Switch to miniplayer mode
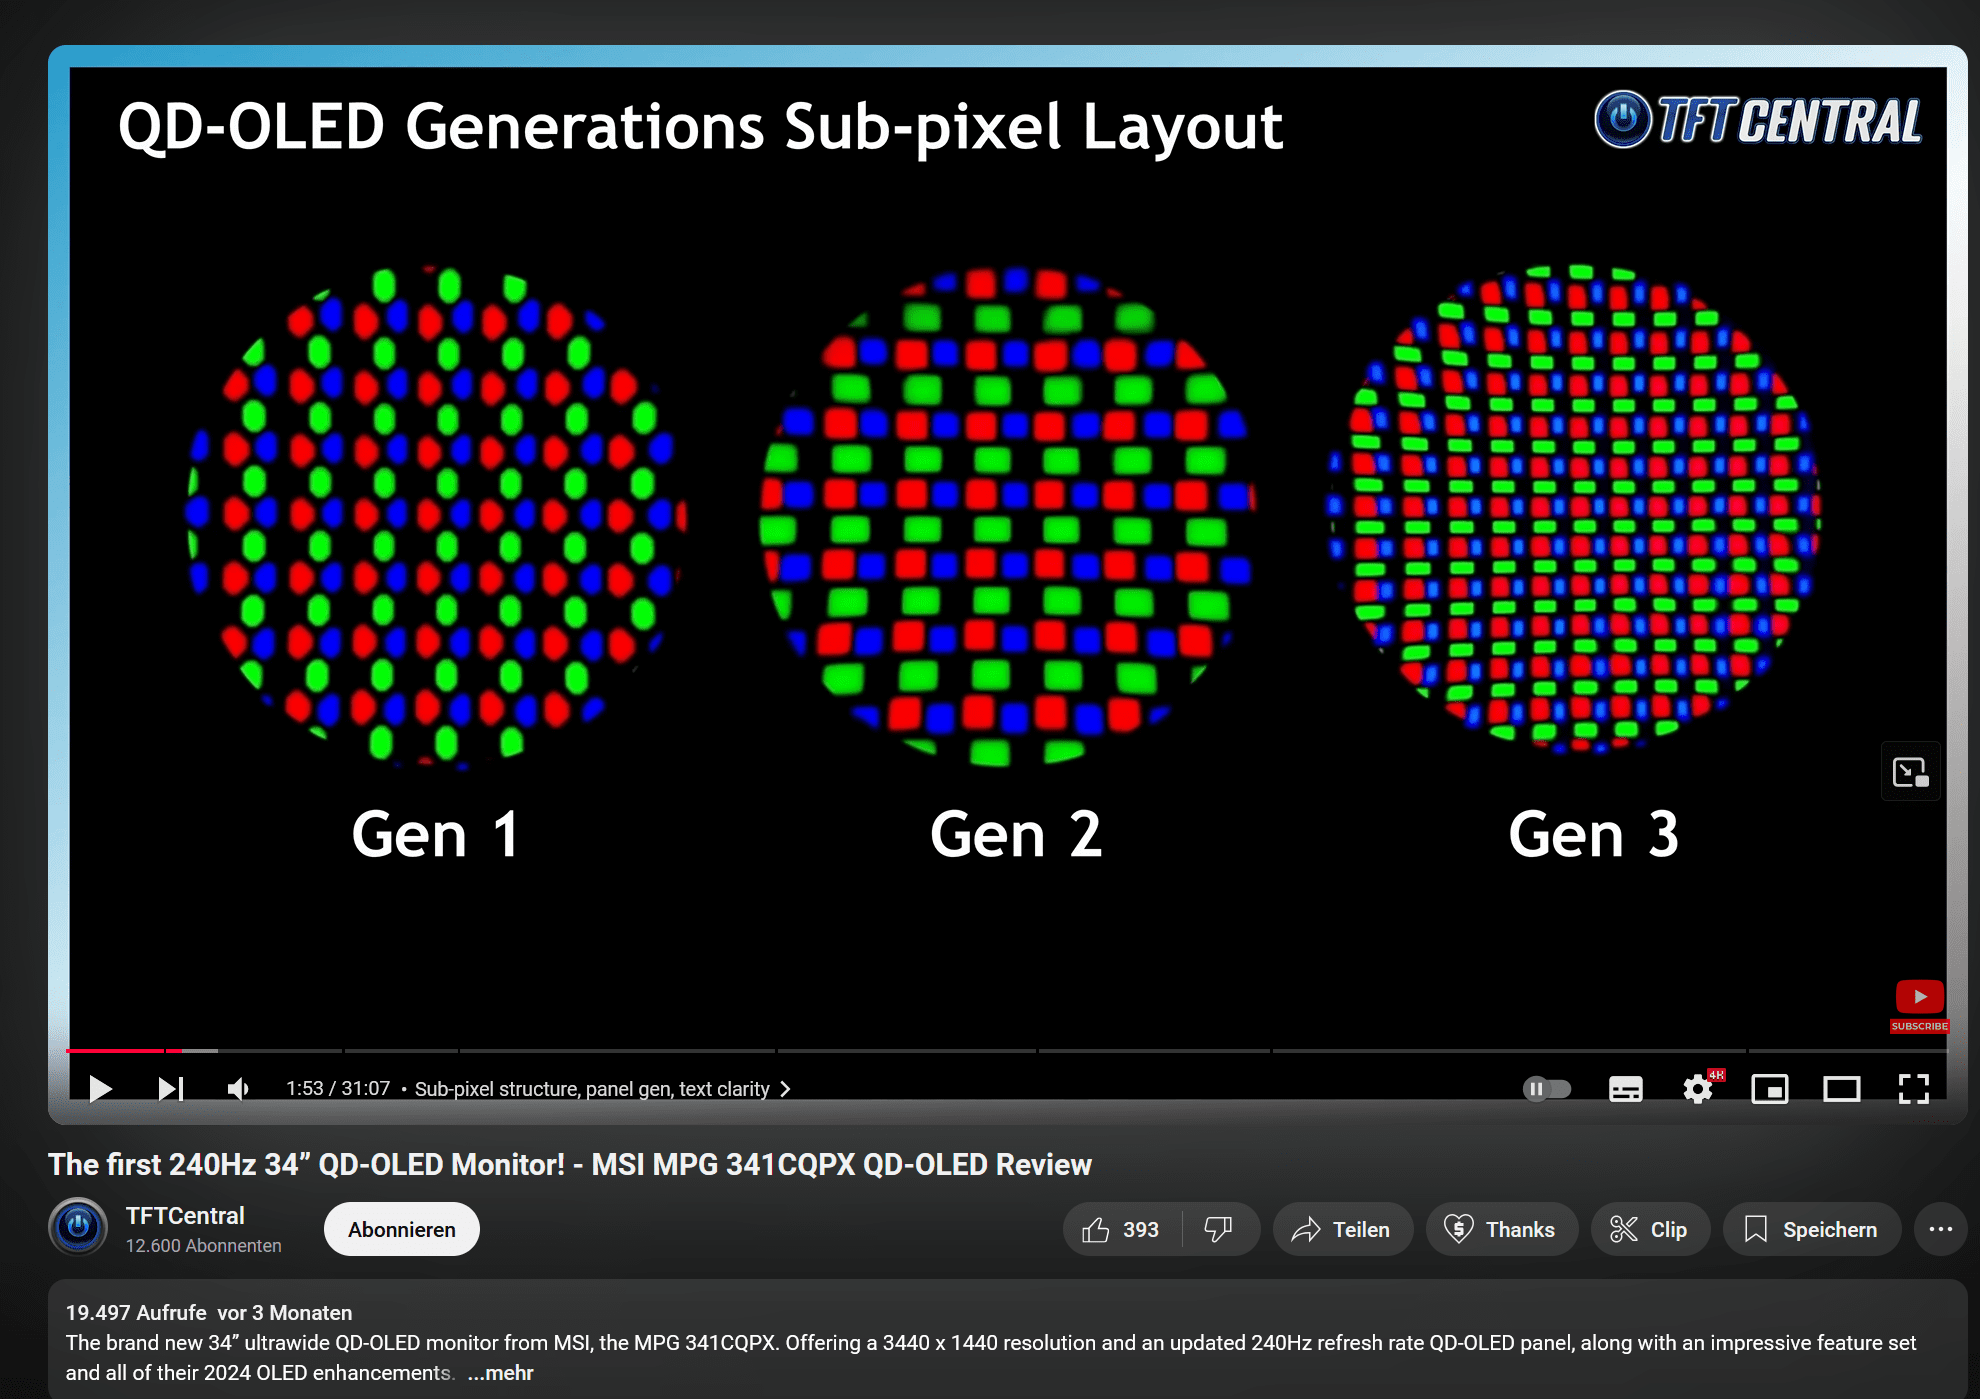The width and height of the screenshot is (1980, 1399). point(1769,1088)
